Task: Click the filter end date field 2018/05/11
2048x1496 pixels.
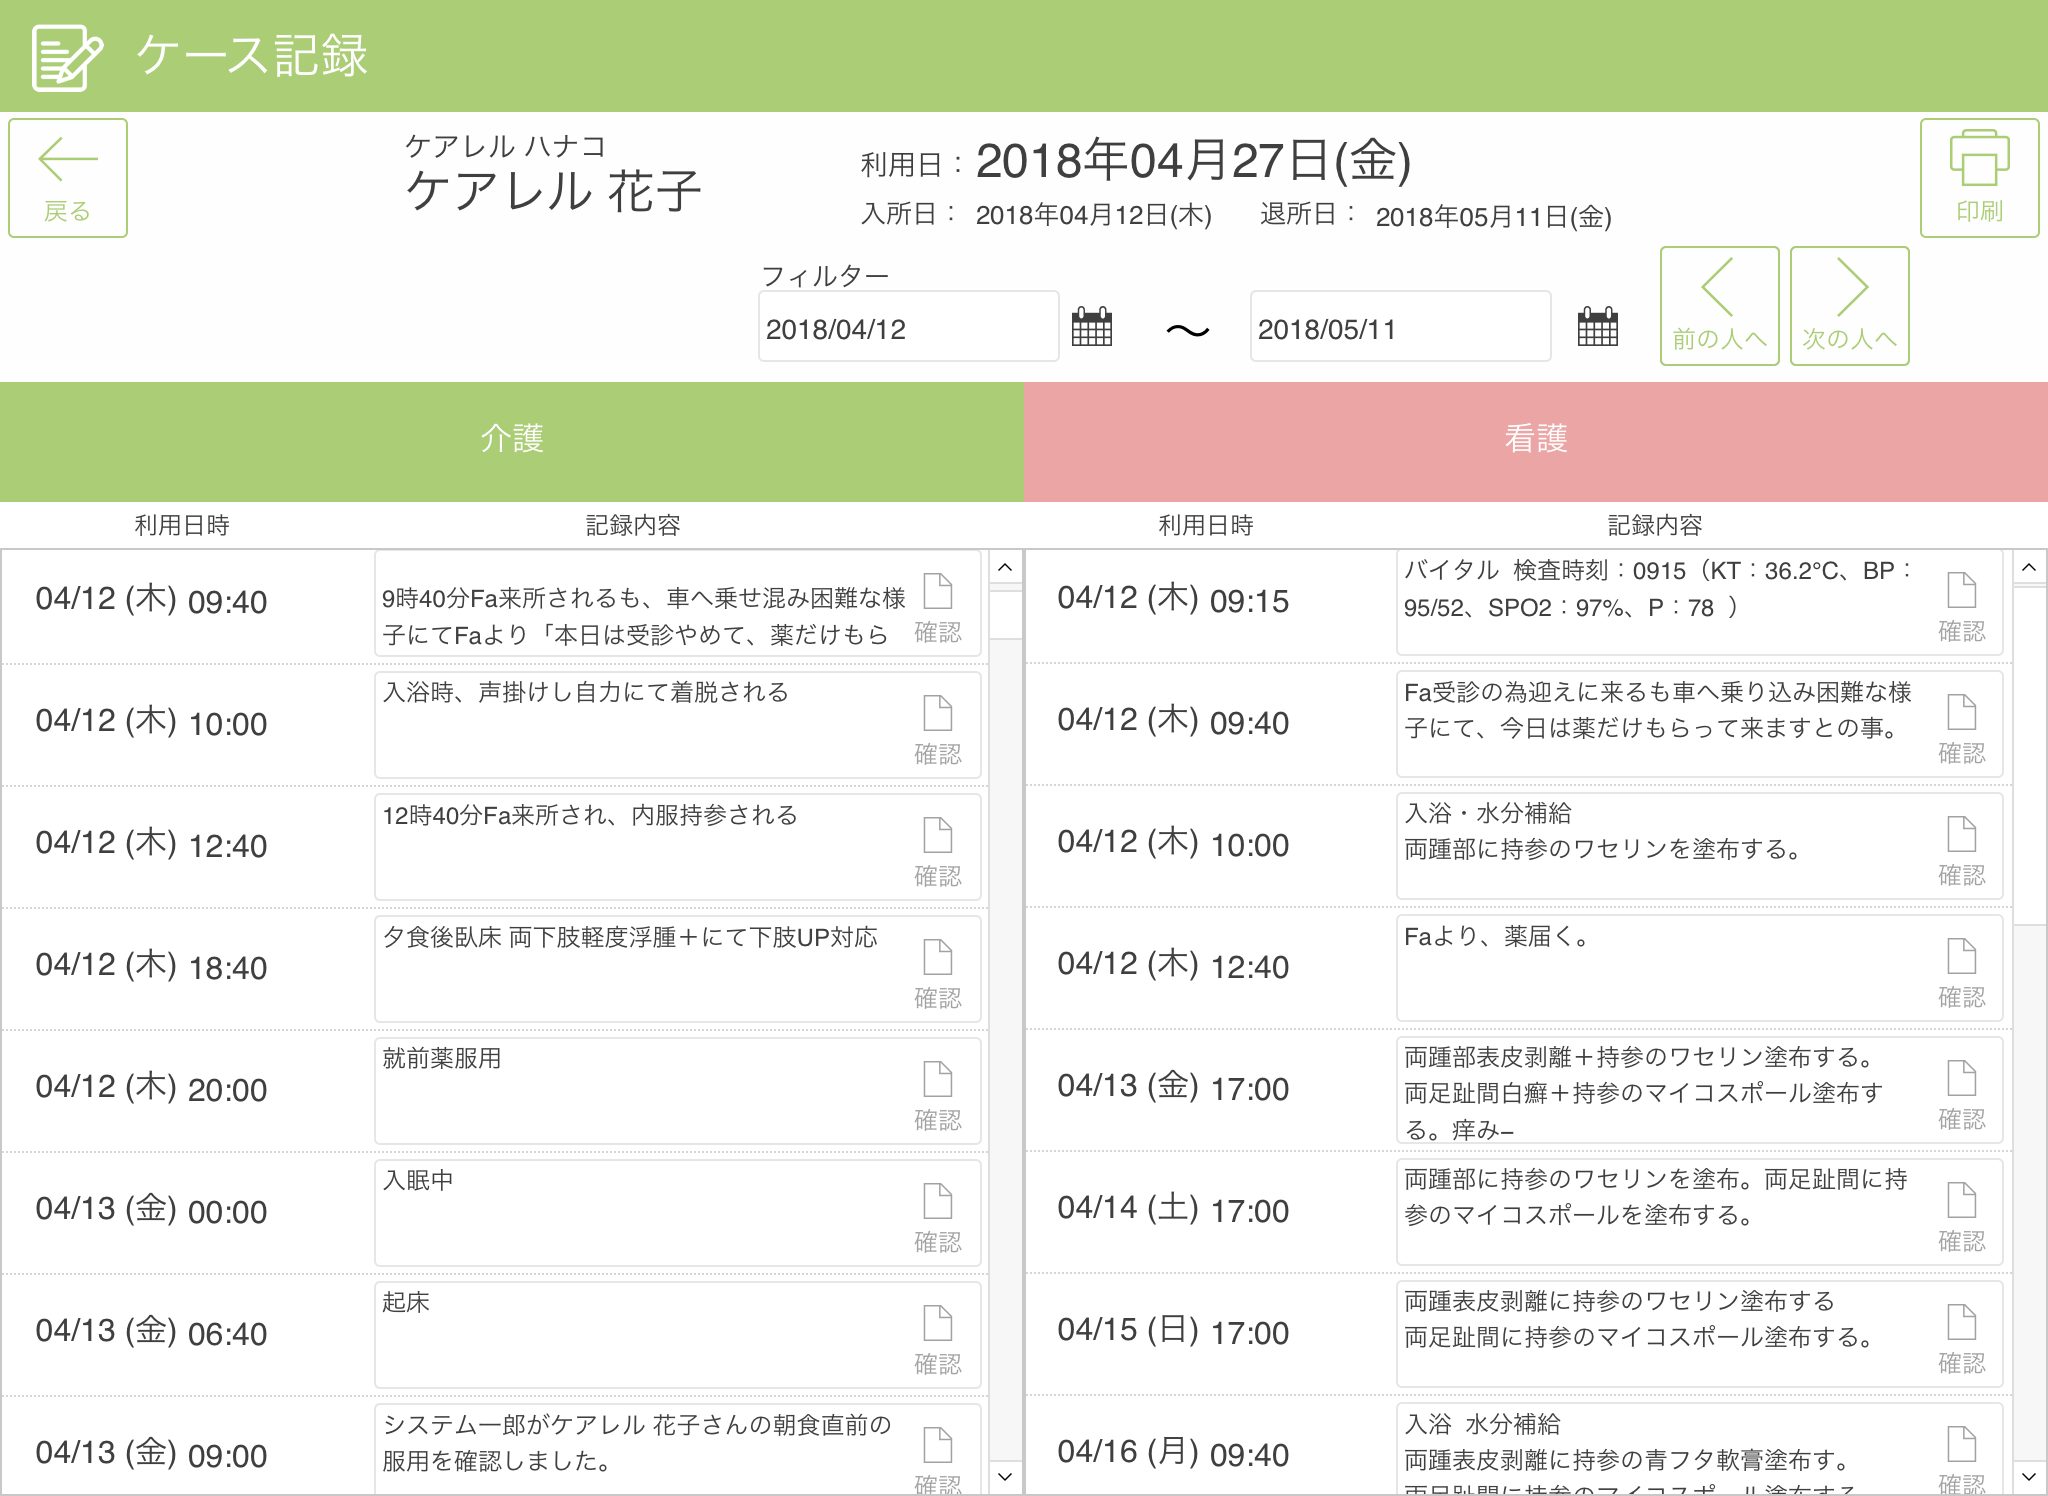Action: click(x=1399, y=328)
